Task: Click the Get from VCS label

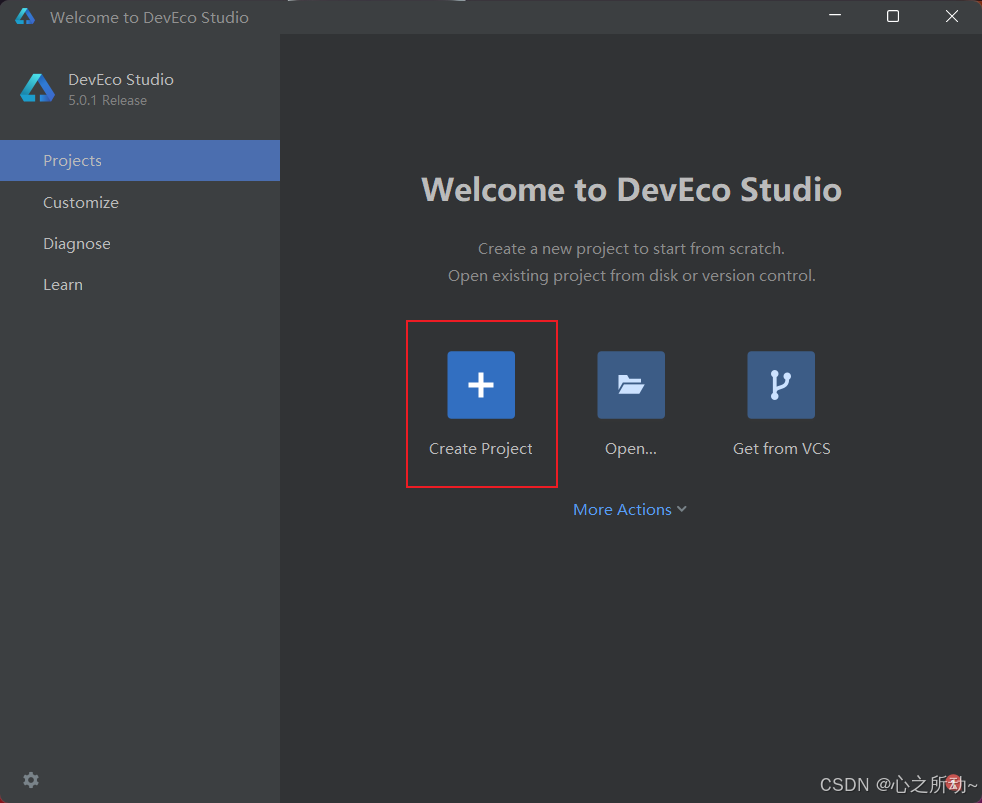Action: 781,448
